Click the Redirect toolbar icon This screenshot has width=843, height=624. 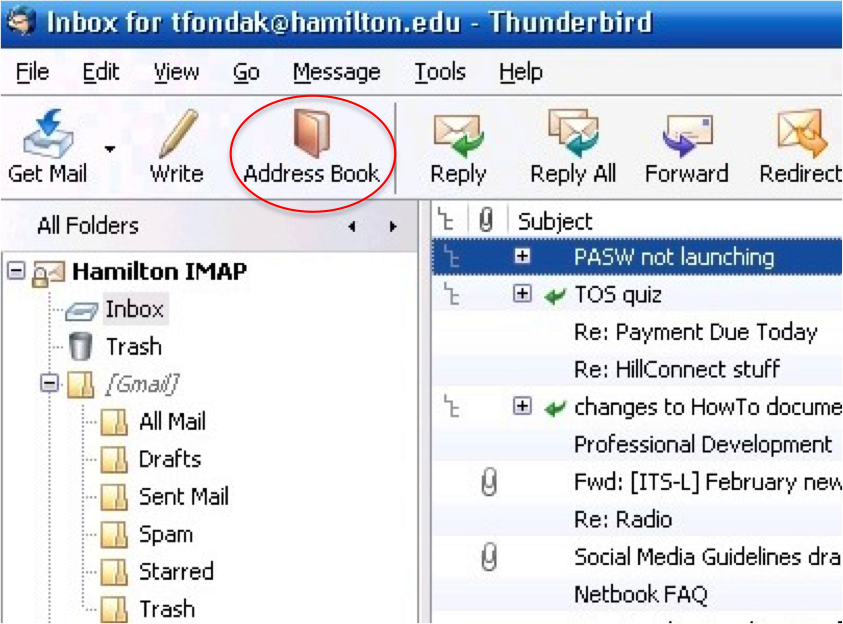(x=802, y=133)
